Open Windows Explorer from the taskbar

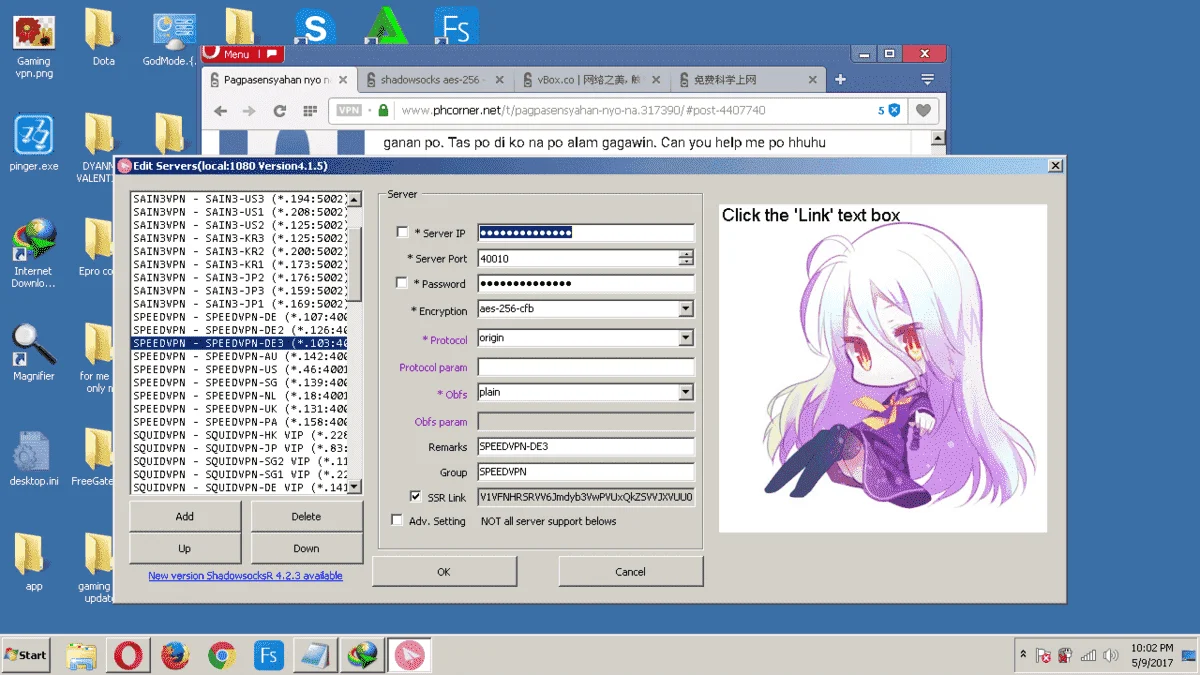pos(81,656)
